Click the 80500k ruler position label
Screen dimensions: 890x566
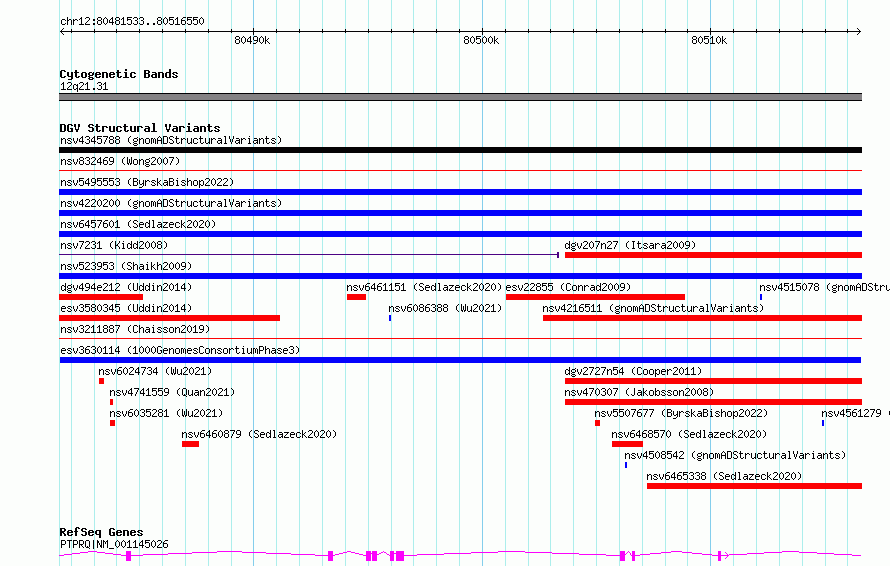481,40
